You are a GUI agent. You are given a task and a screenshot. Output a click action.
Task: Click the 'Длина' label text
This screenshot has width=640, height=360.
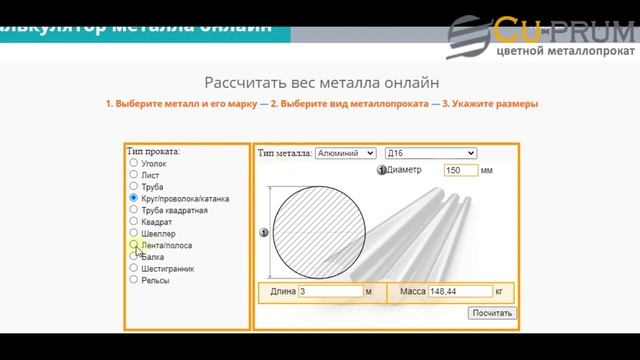click(283, 291)
